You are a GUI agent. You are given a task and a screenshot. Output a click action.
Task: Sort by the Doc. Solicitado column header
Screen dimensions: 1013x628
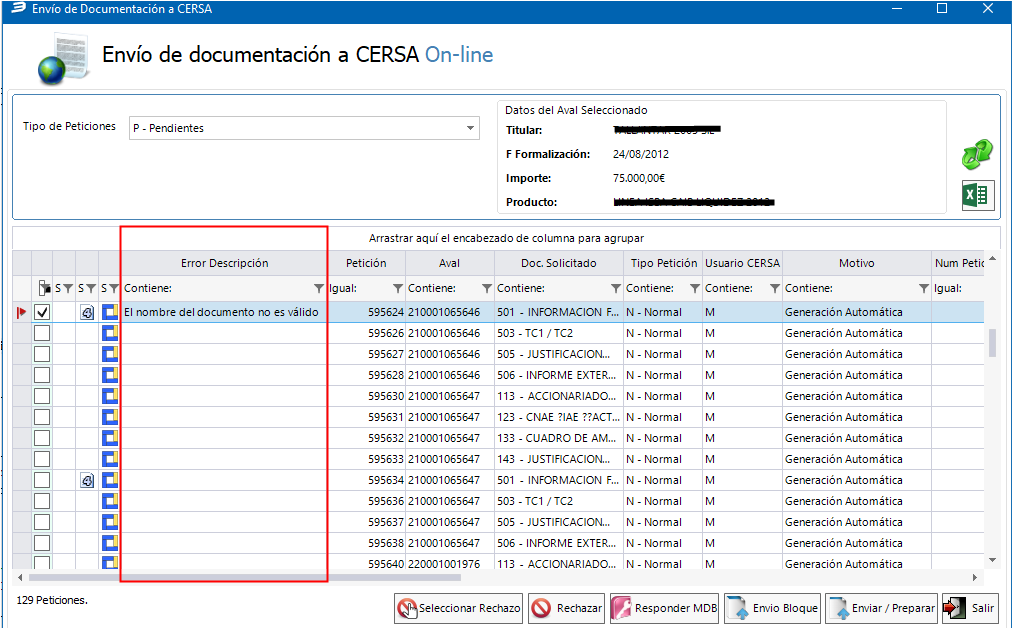(x=559, y=264)
